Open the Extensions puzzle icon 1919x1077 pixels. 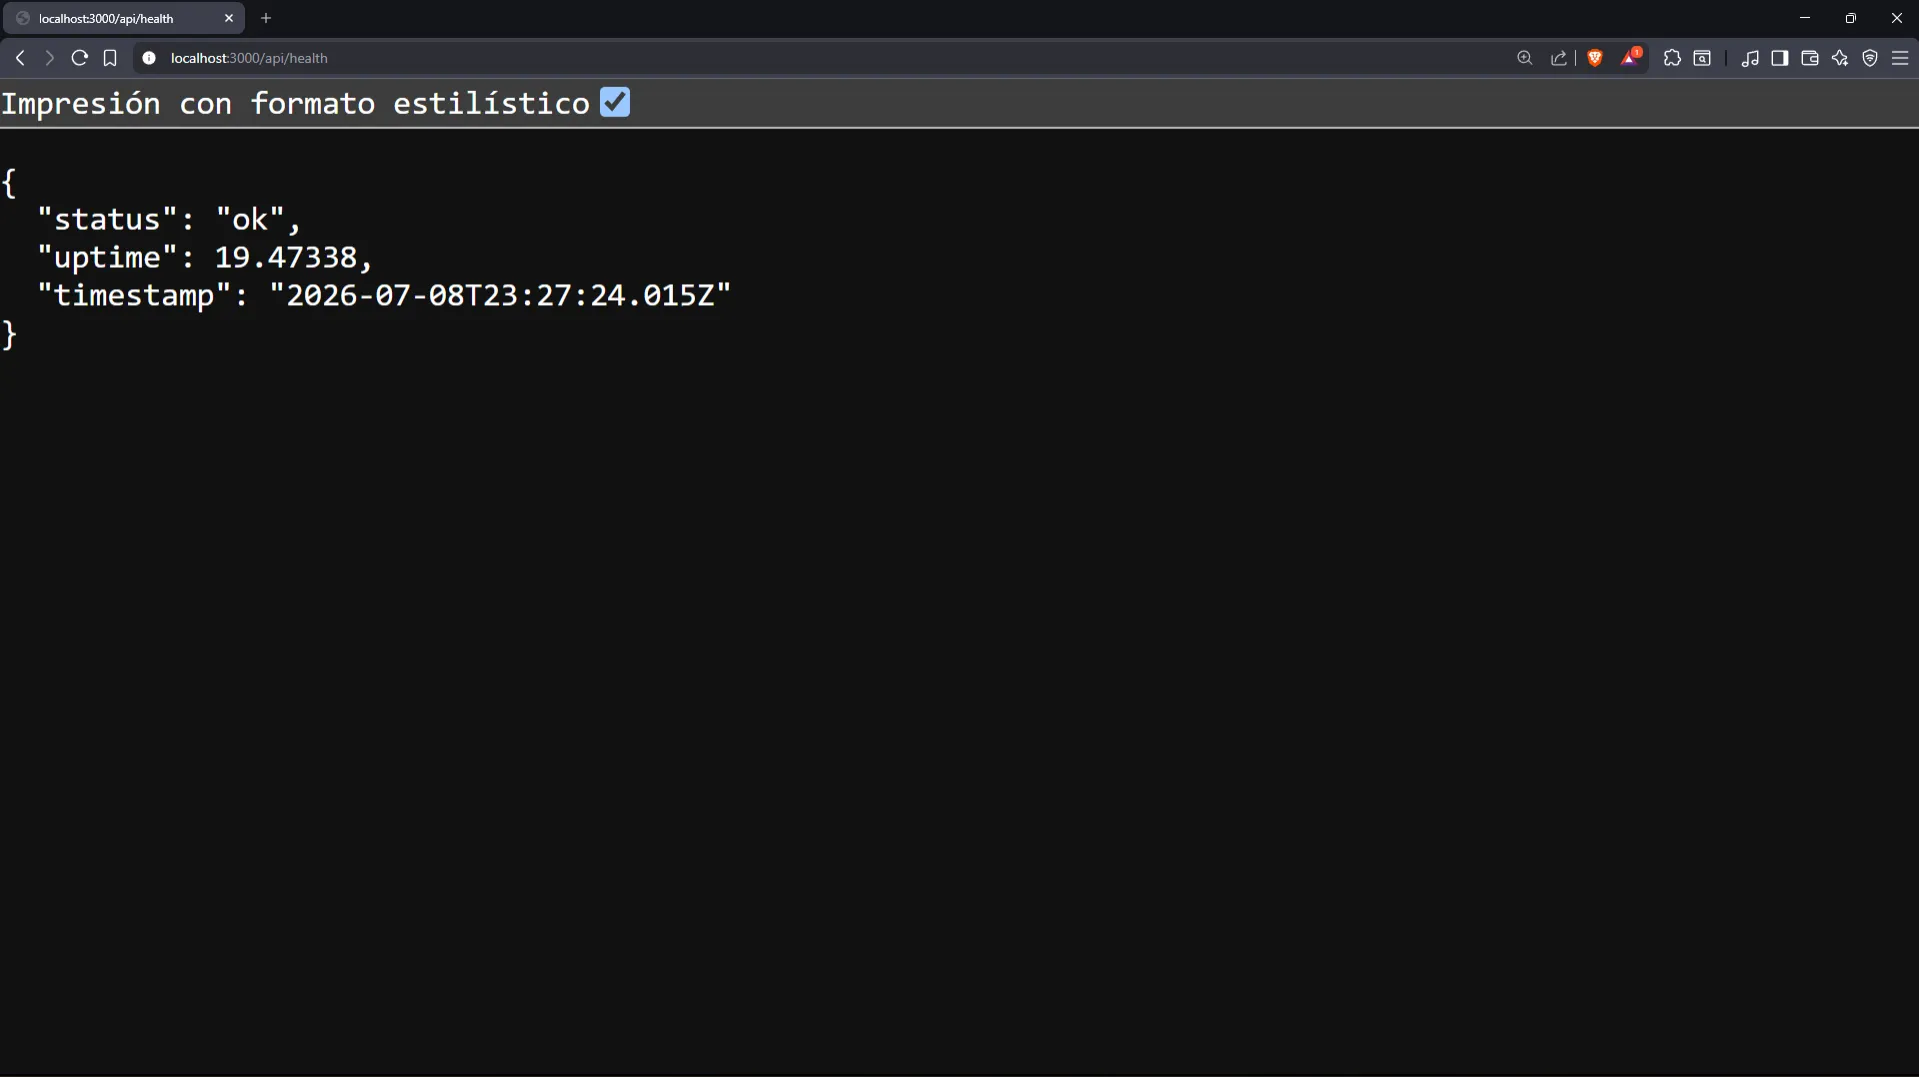pyautogui.click(x=1672, y=58)
